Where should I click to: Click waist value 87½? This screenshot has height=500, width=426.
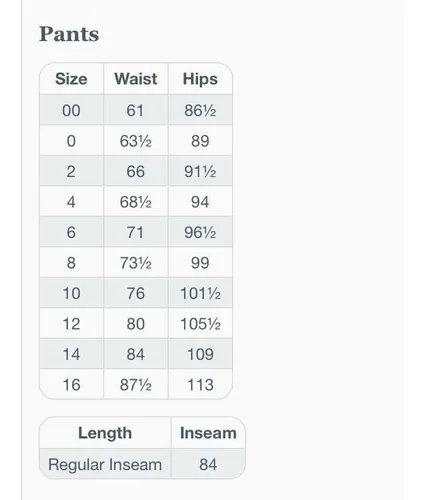(136, 385)
